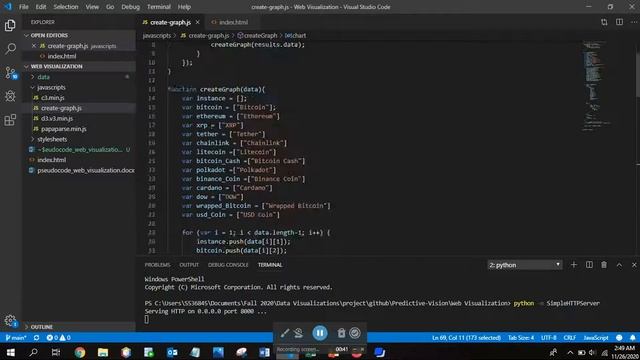Open the Selection menu
640x360 pixels.
(x=66, y=7)
